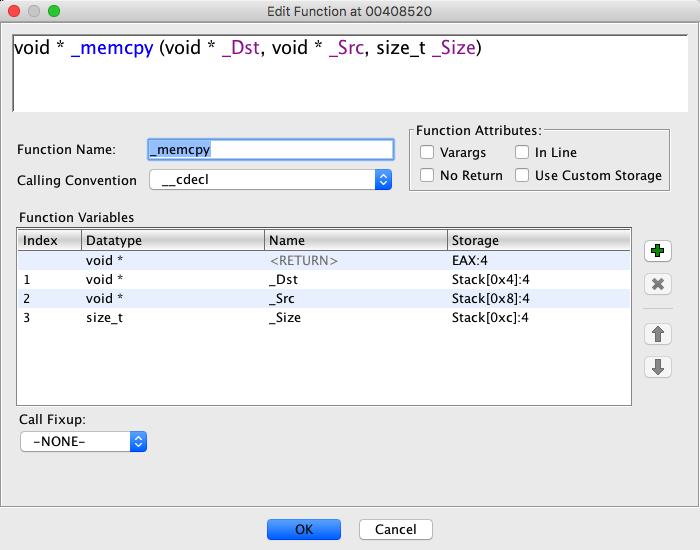Screen dimensions: 700x550
Task: Click the Cancel button
Action: (x=396, y=529)
